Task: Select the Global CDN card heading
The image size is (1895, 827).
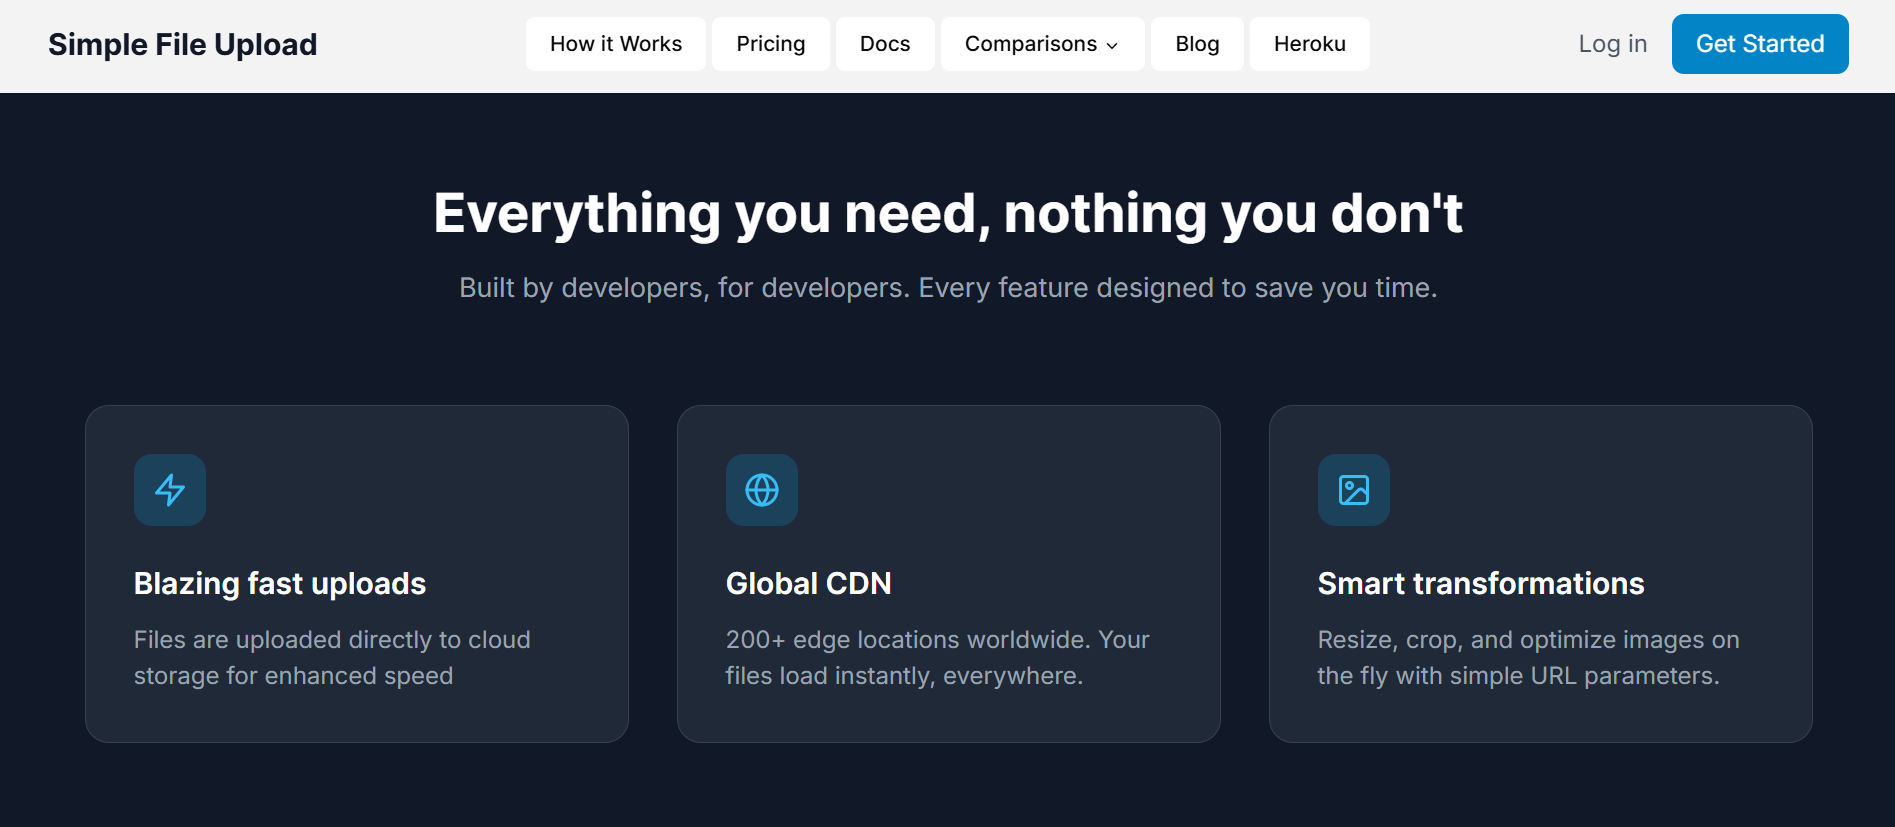Action: pos(808,583)
